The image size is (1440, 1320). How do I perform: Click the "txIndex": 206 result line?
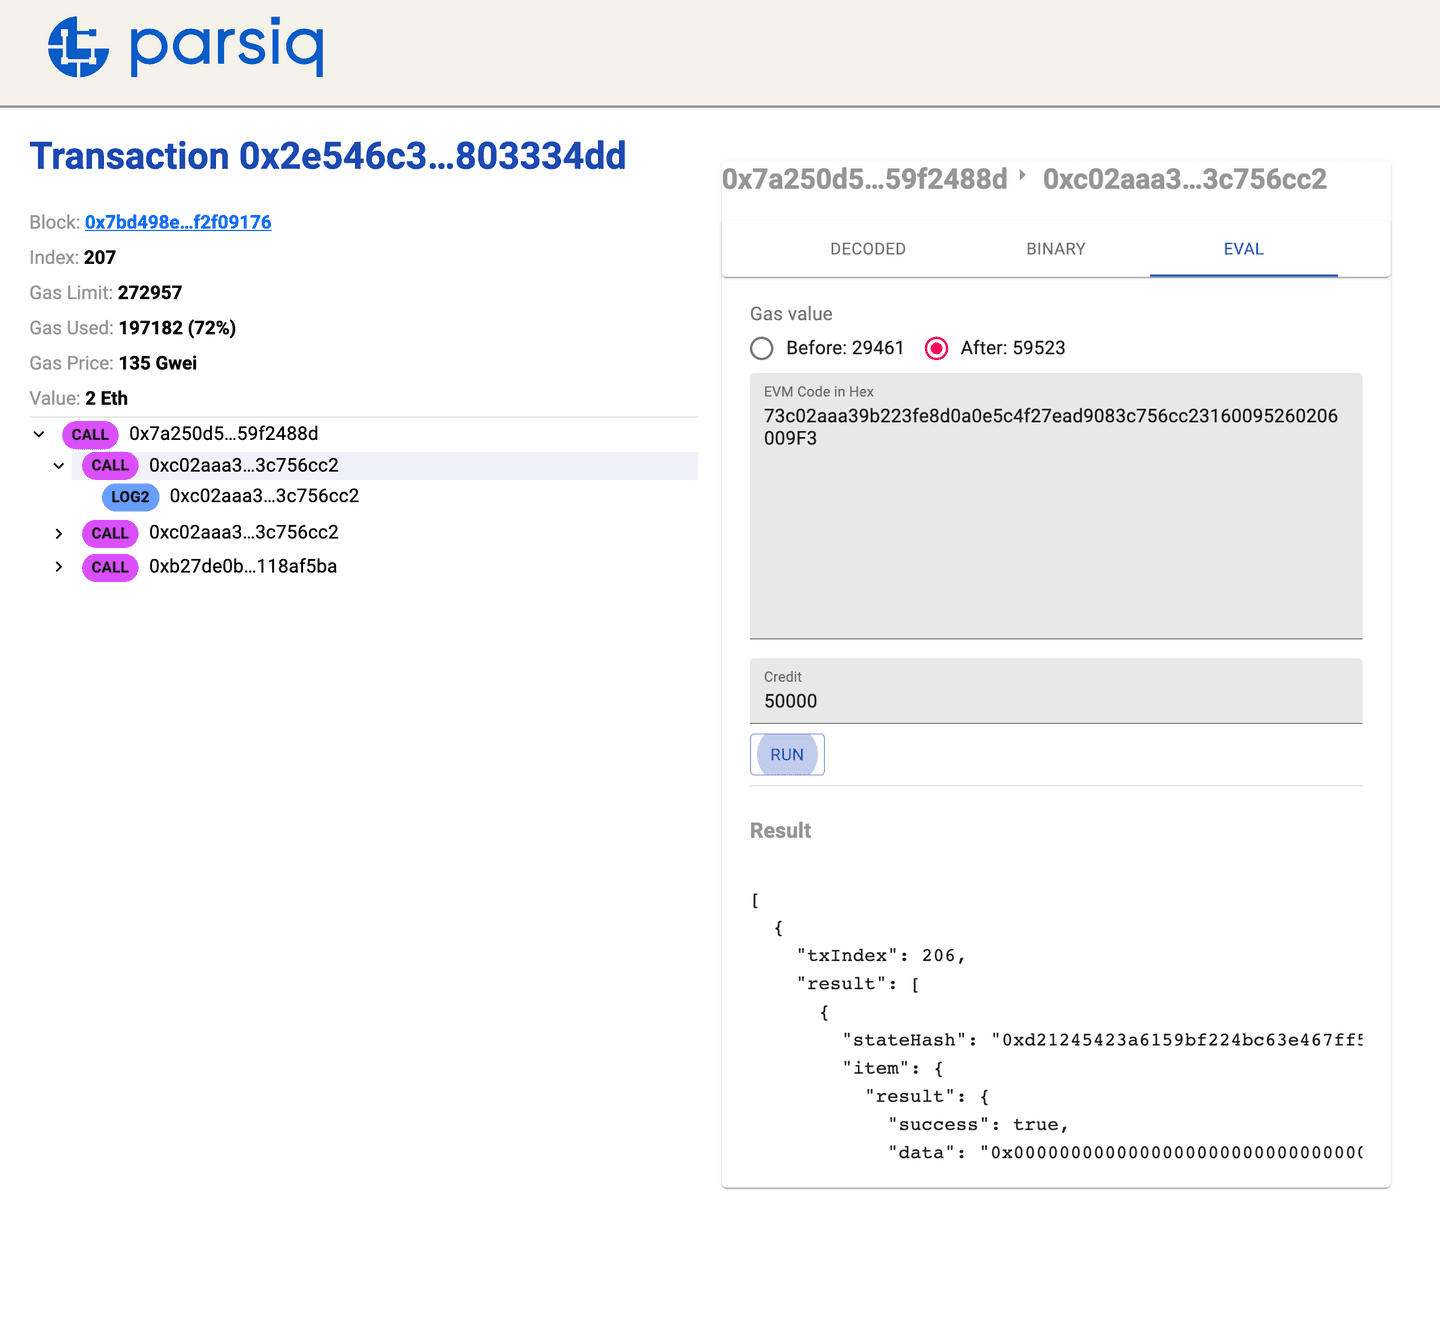[881, 956]
